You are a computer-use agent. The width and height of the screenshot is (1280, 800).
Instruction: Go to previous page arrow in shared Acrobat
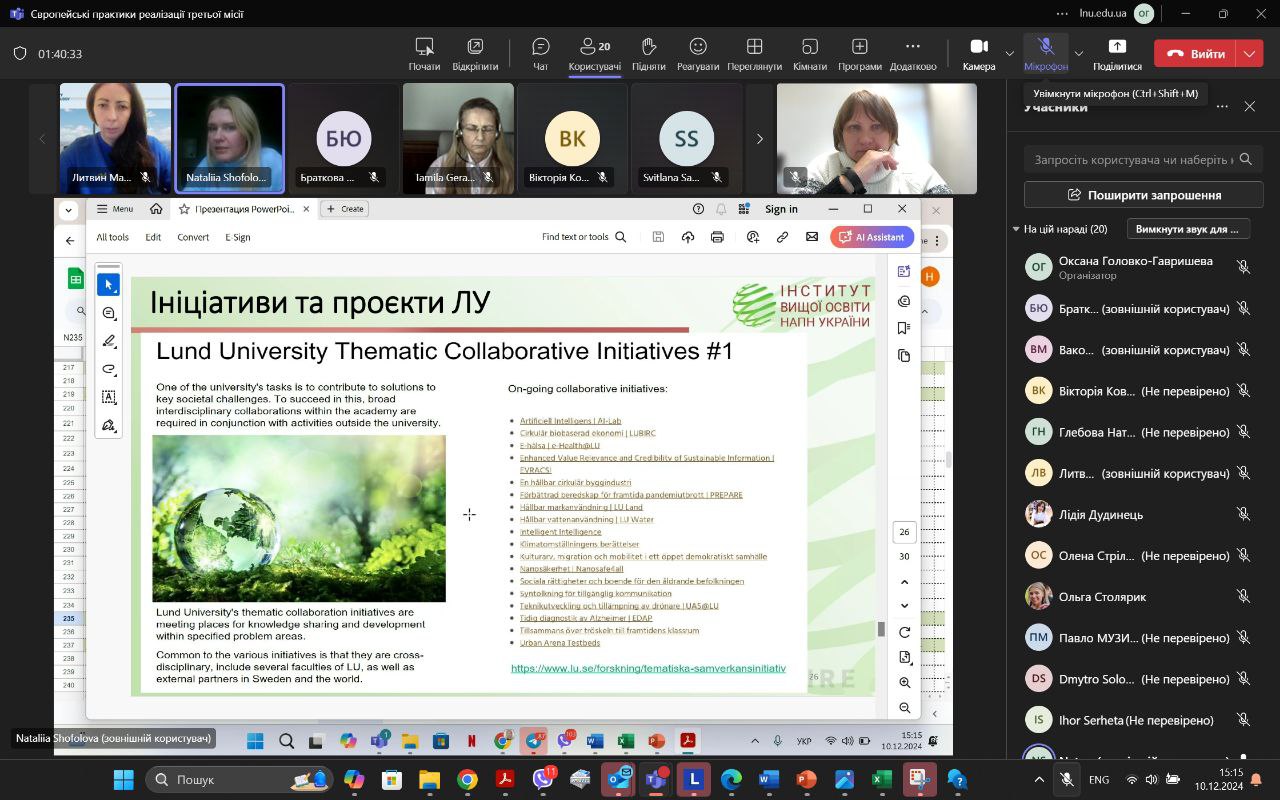click(x=904, y=581)
